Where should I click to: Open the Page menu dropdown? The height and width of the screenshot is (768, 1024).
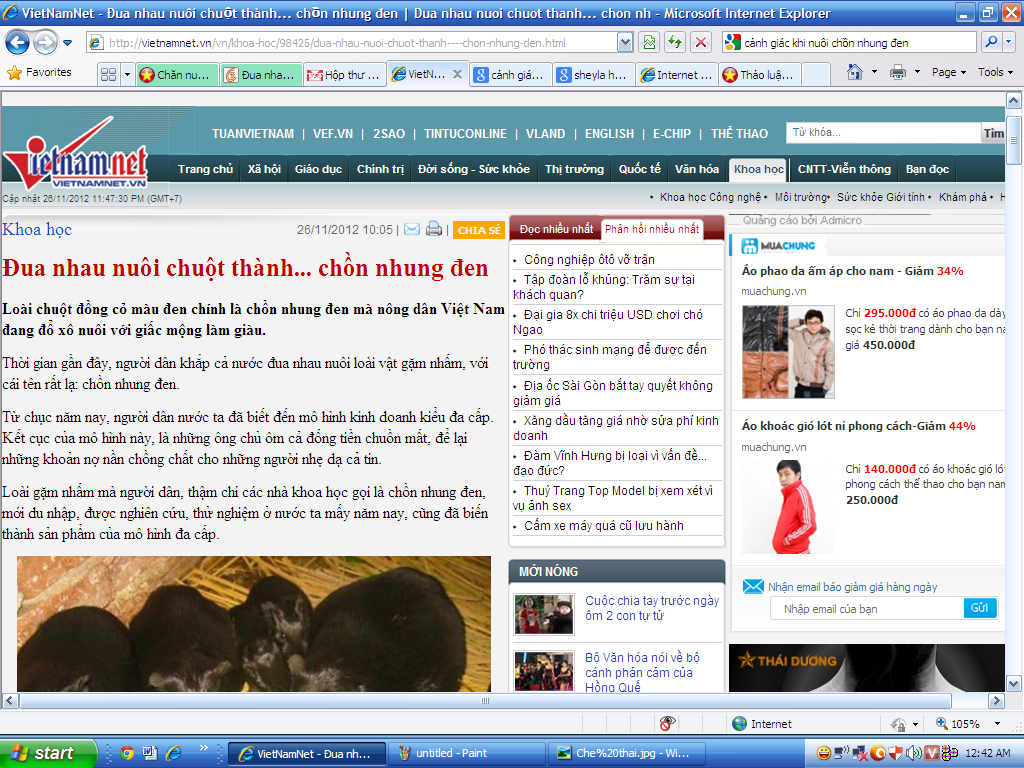(x=949, y=72)
